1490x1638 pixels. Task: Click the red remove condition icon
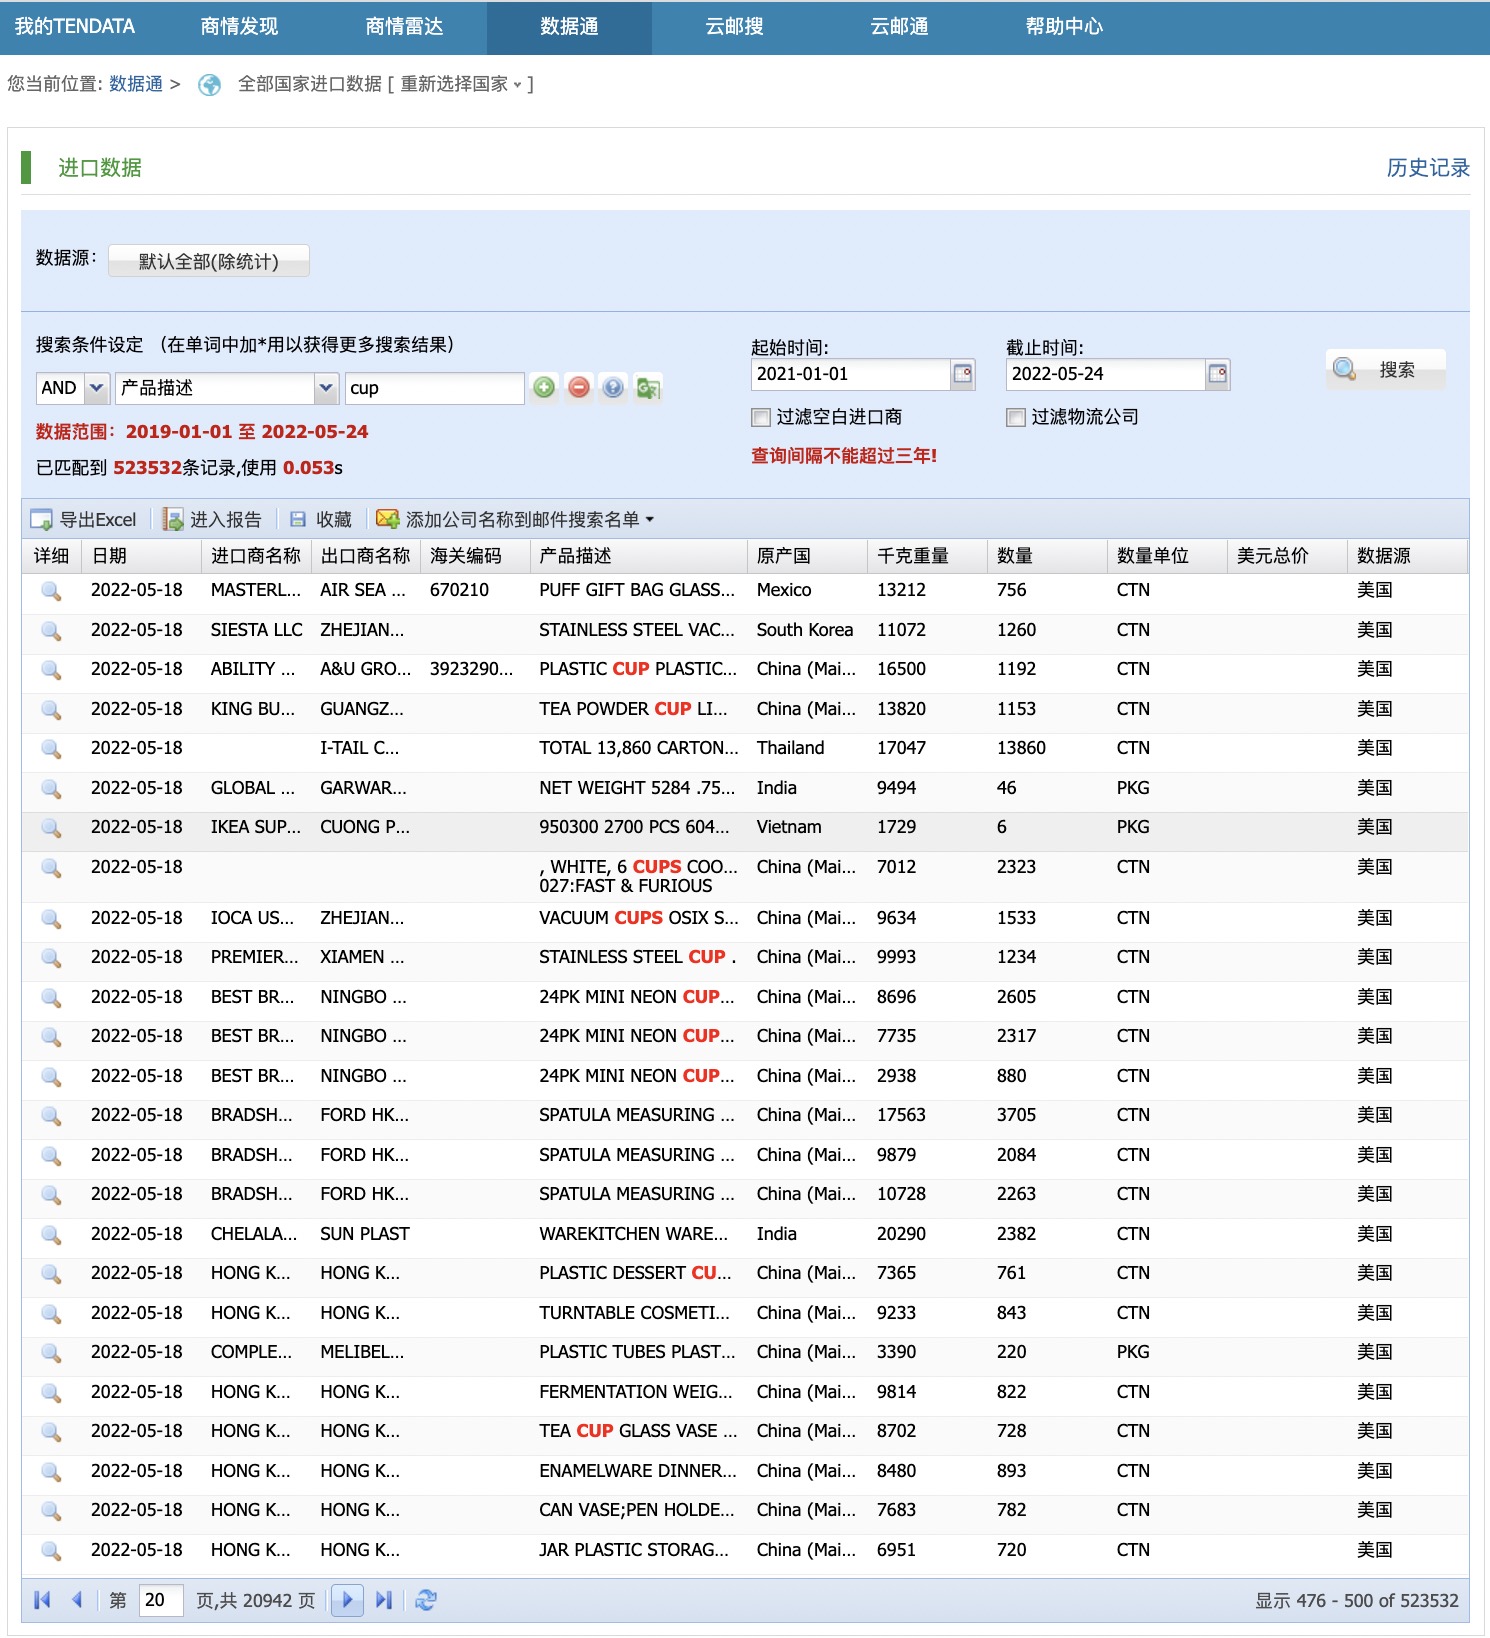579,387
